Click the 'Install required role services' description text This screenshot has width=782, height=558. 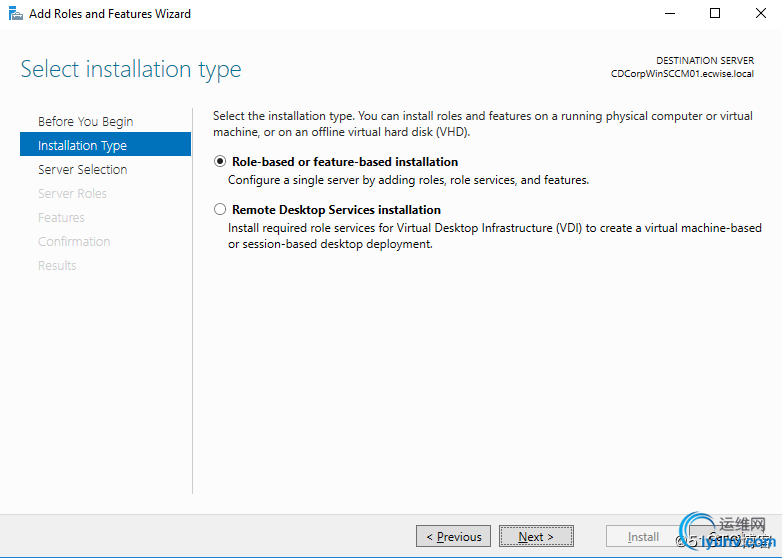494,236
